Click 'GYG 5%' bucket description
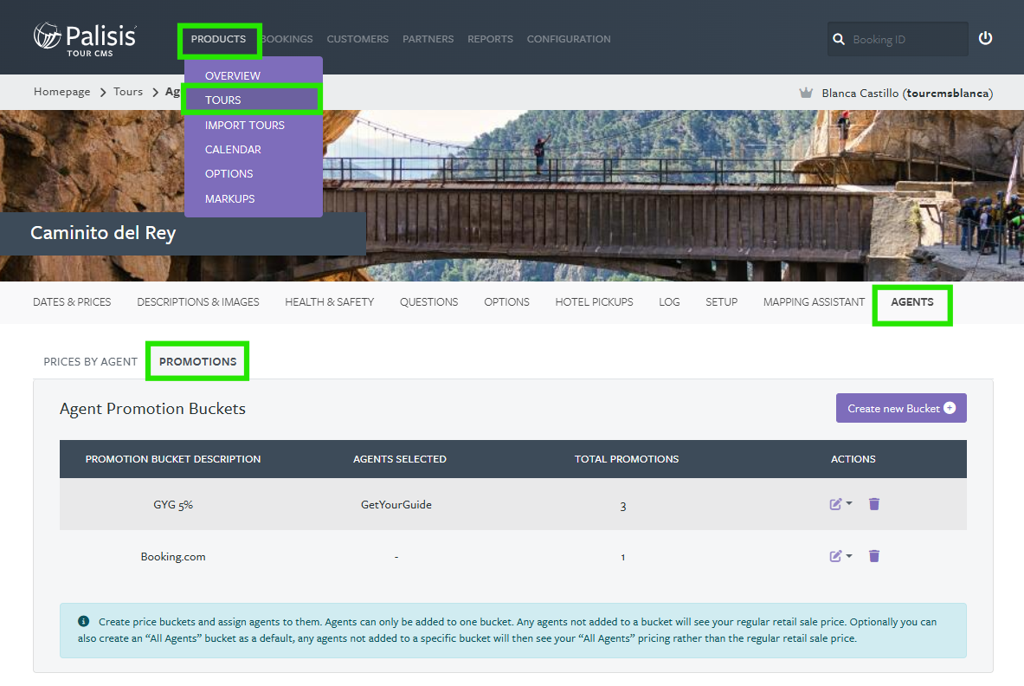1024x686 pixels. 173,504
